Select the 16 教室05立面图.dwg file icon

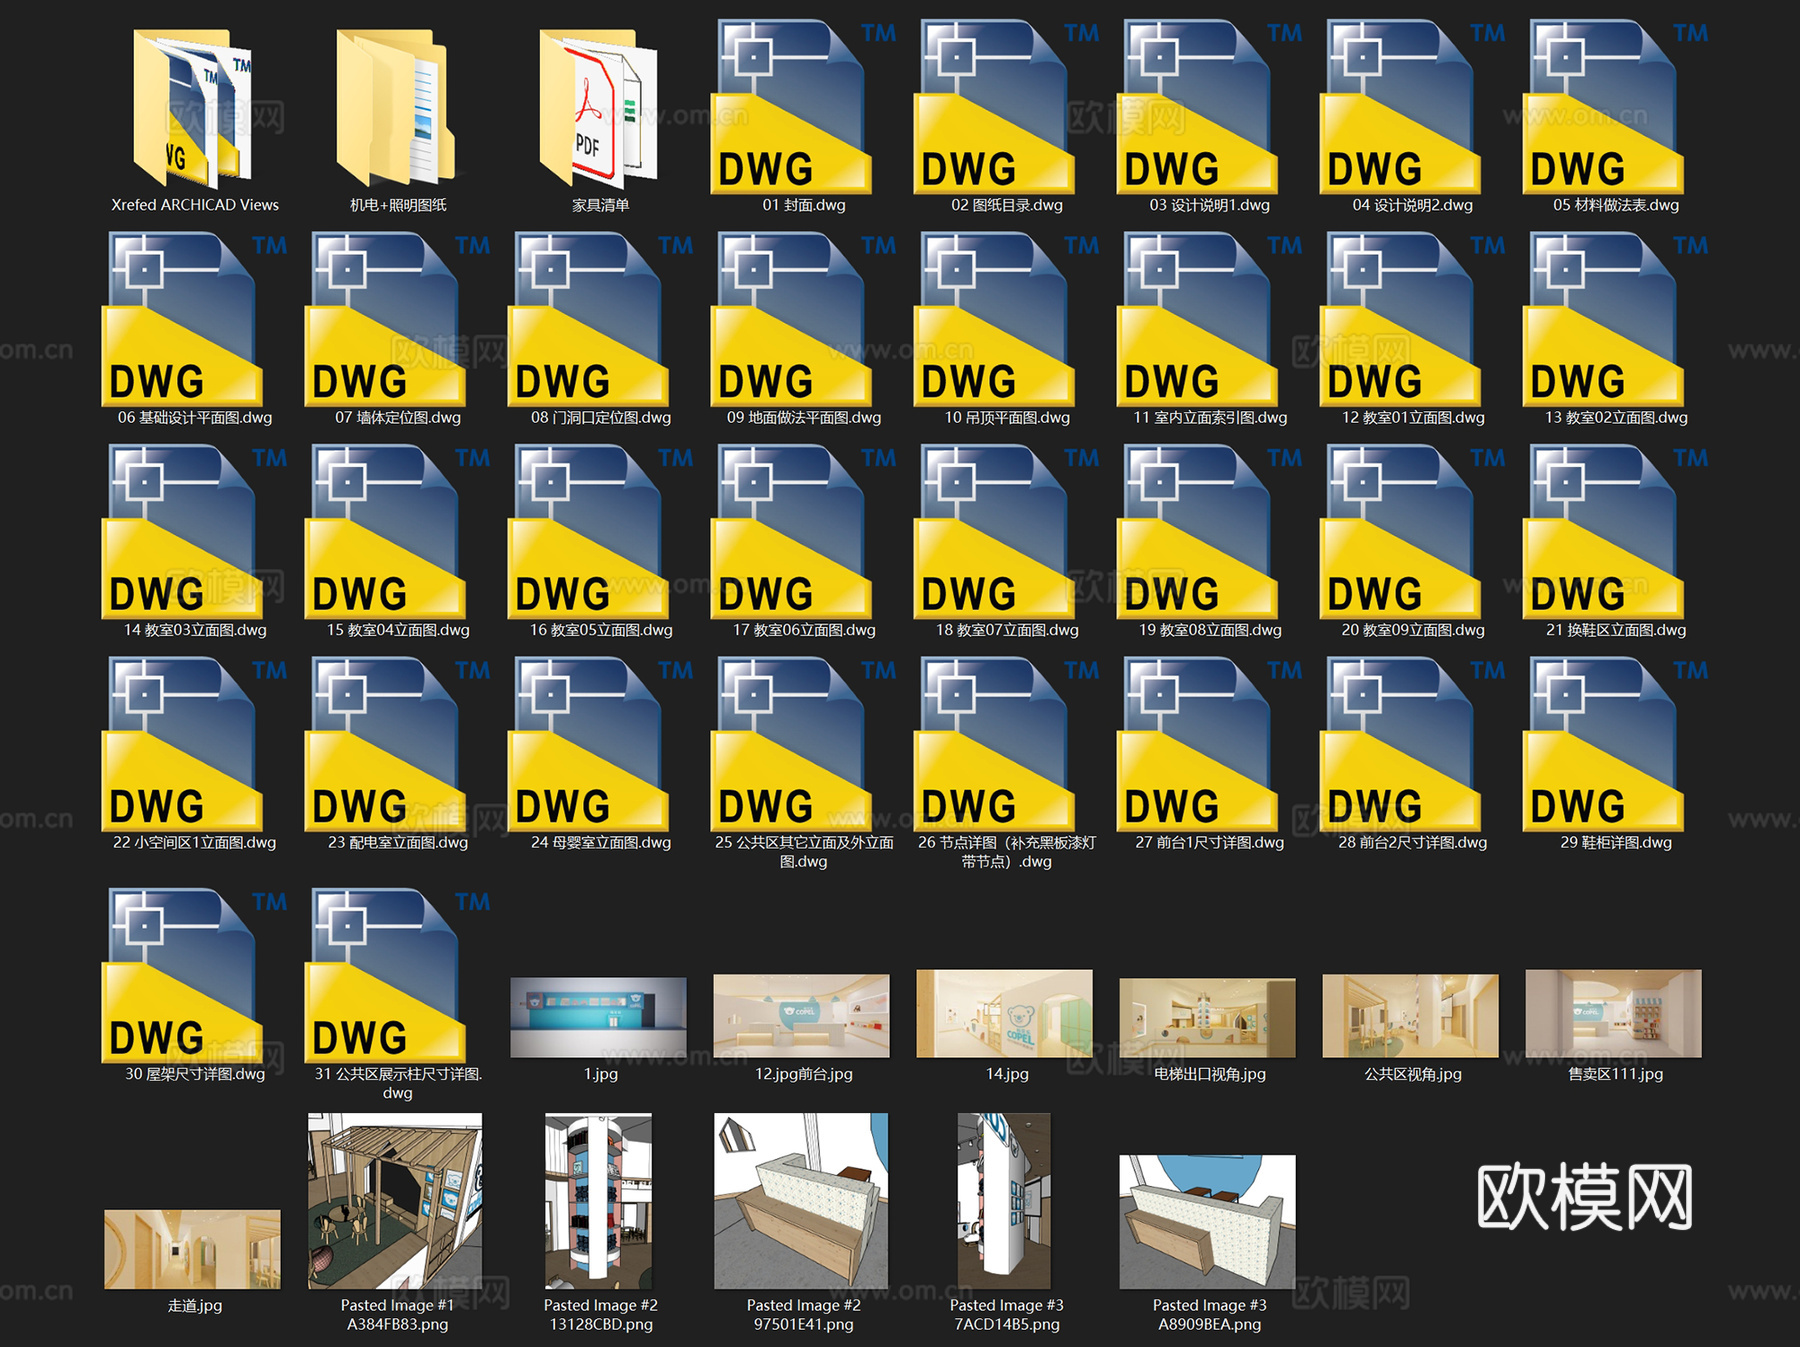point(588,532)
